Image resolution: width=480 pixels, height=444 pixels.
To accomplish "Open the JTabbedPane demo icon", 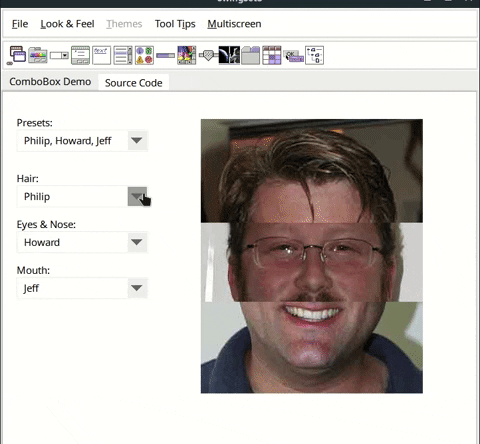I will point(251,55).
